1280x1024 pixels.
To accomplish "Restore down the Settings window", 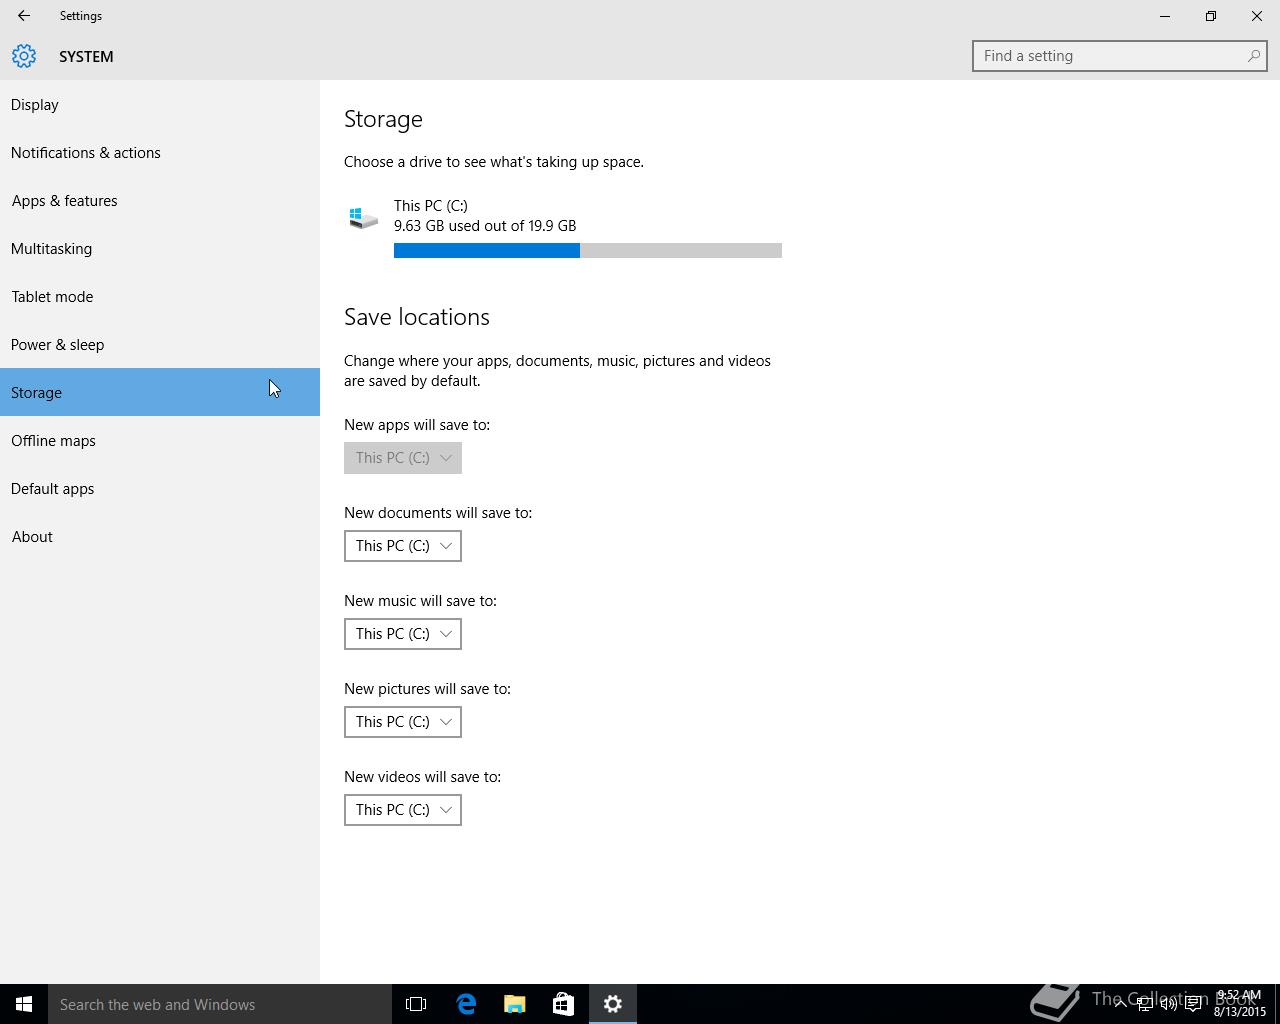I will click(x=1211, y=16).
